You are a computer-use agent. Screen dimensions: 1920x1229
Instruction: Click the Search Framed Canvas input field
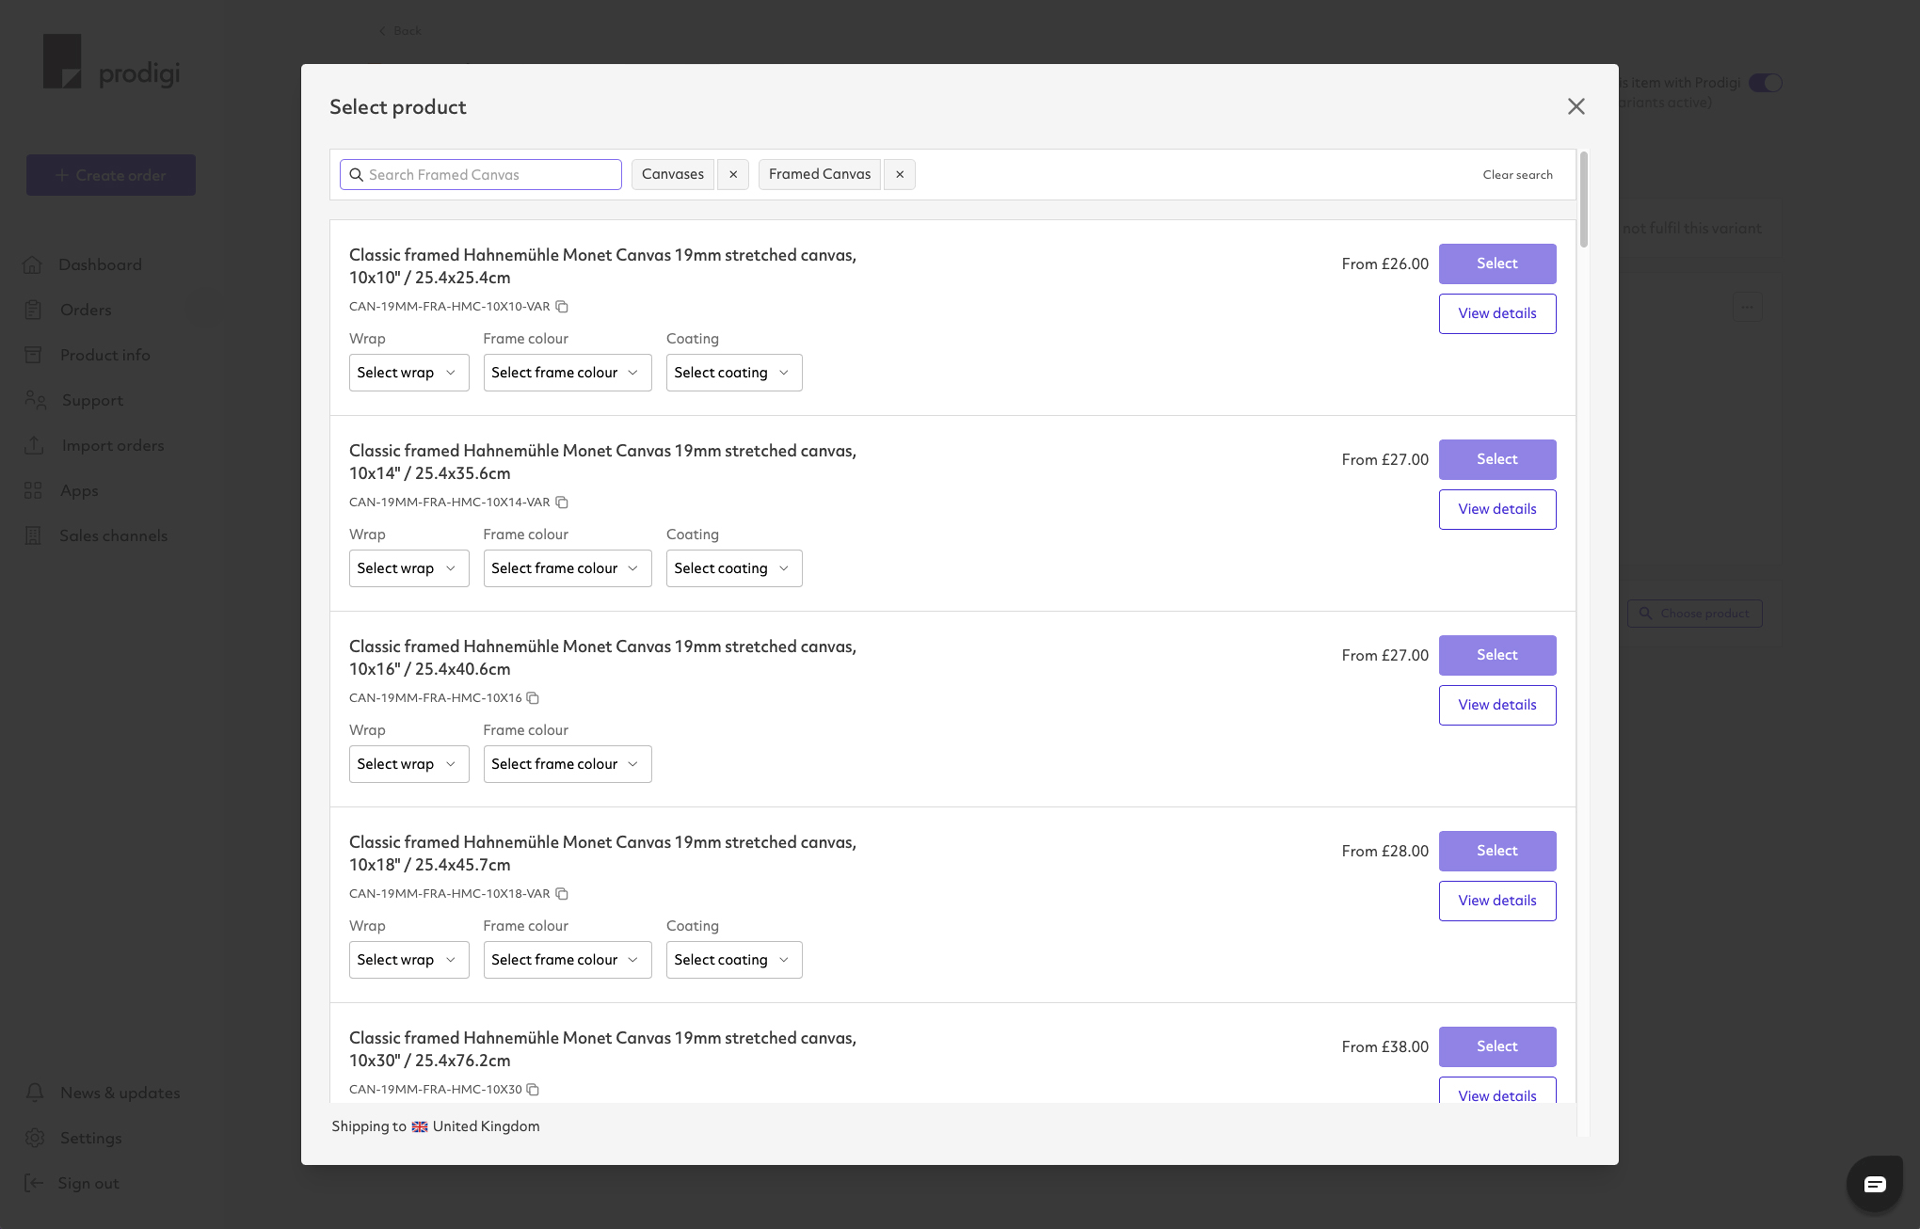click(480, 174)
